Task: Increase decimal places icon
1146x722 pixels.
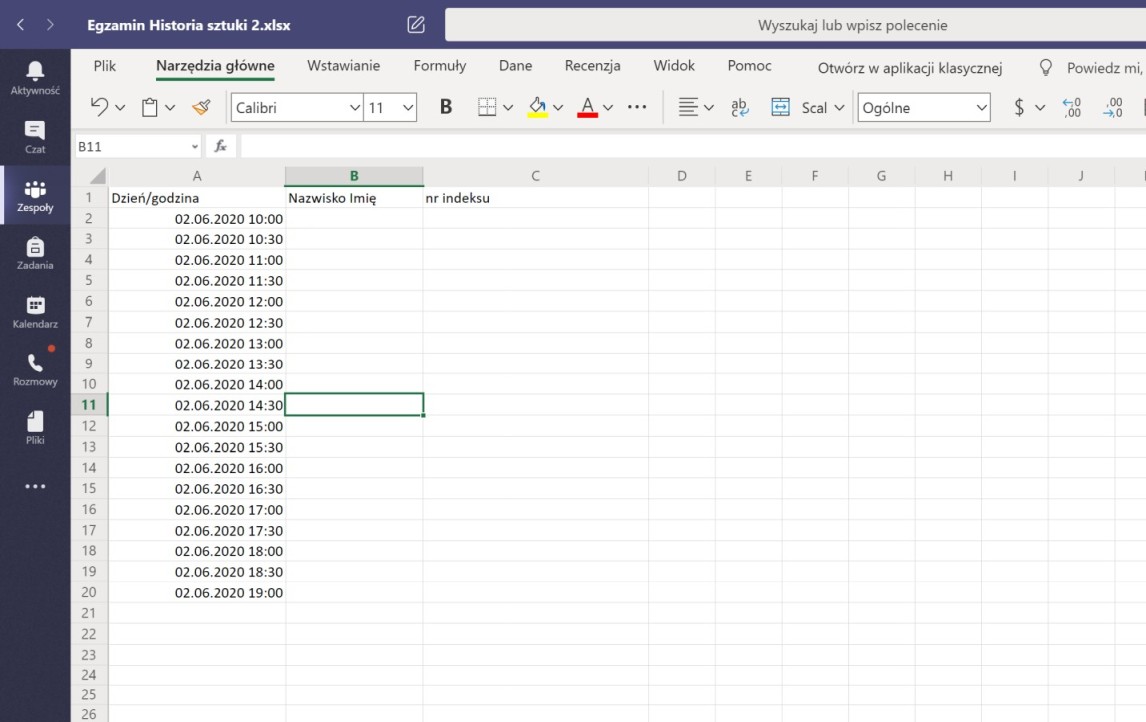Action: tap(1071, 107)
